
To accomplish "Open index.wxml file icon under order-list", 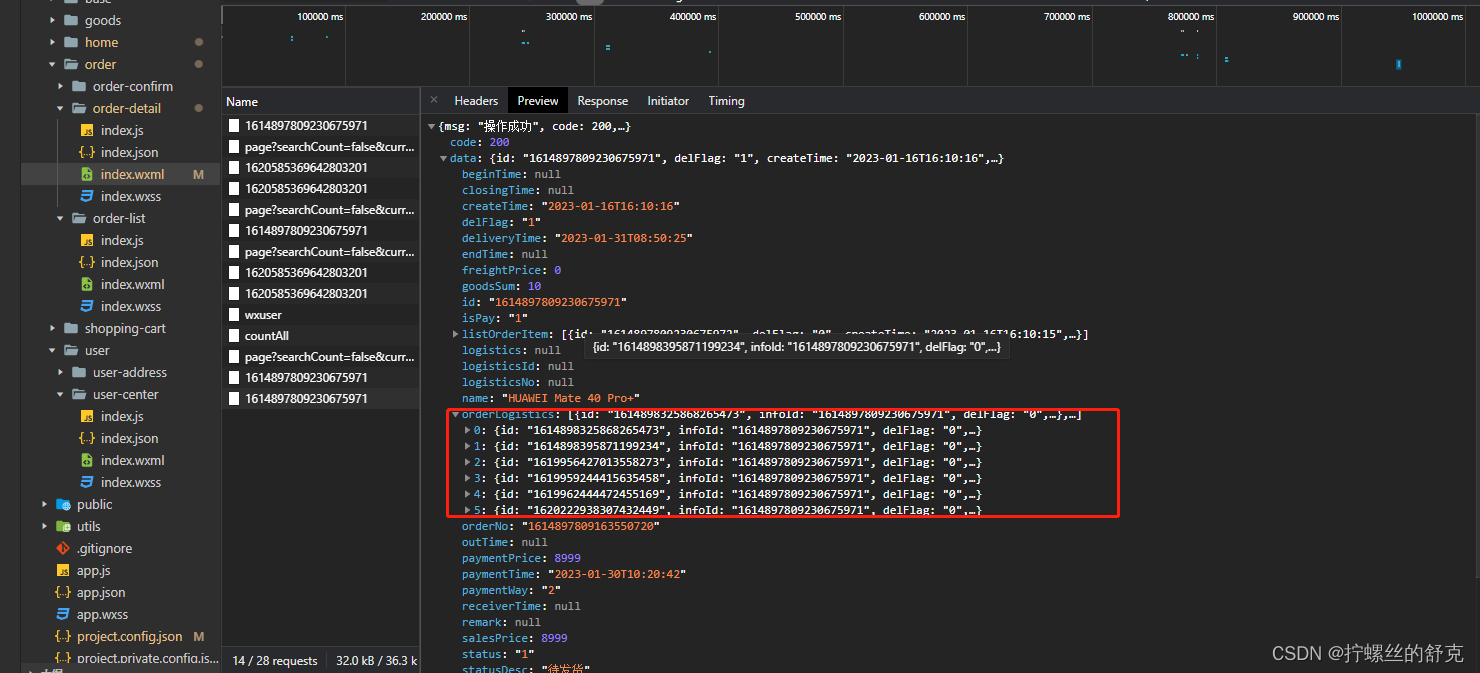I will (x=87, y=284).
